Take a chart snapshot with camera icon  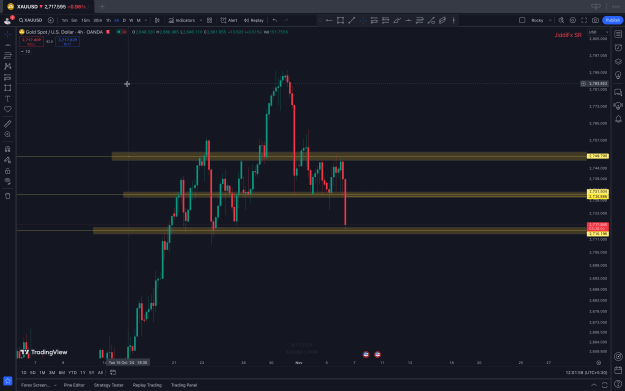pos(596,20)
